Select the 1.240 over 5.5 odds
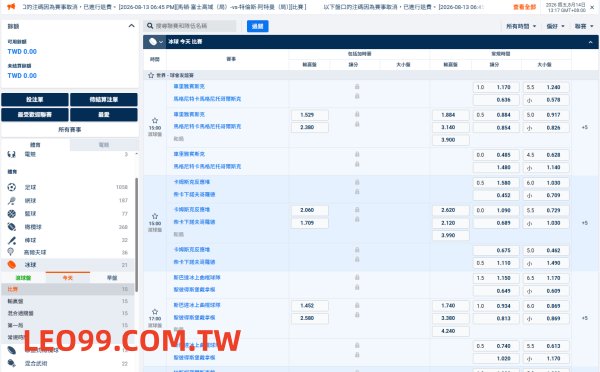Screen dimensions: 600x372 [x=546, y=87]
